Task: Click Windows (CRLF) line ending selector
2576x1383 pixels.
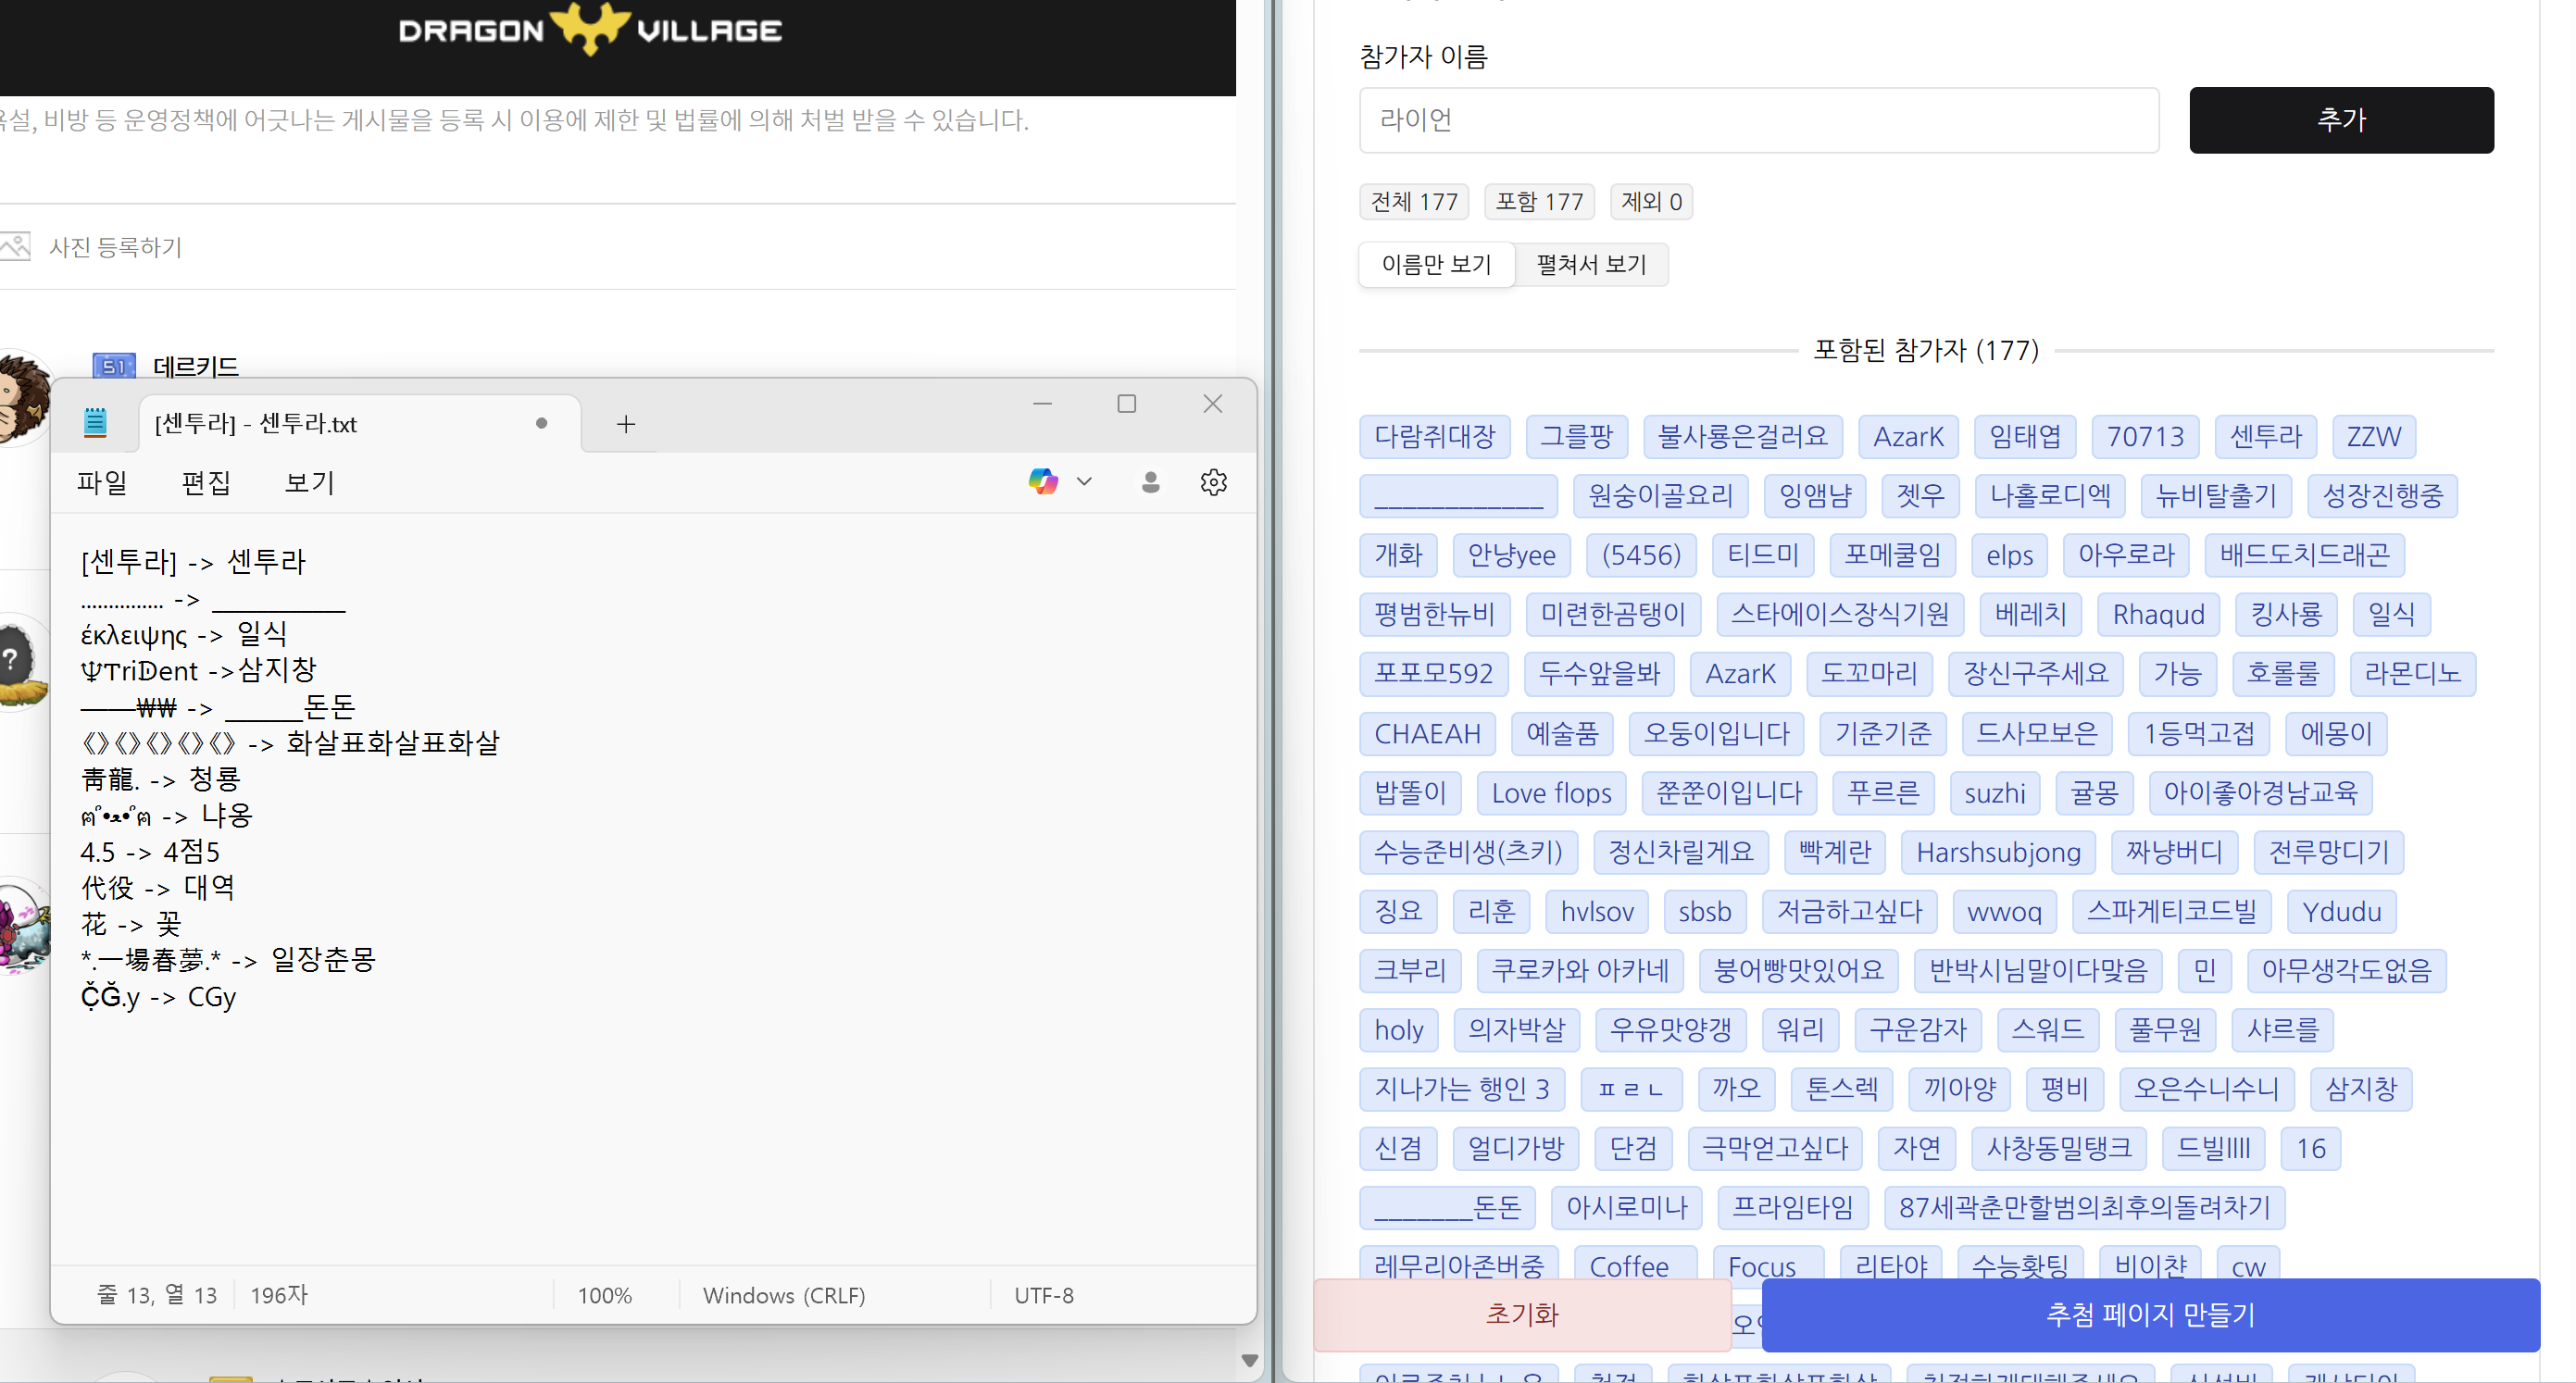Action: (x=783, y=1295)
